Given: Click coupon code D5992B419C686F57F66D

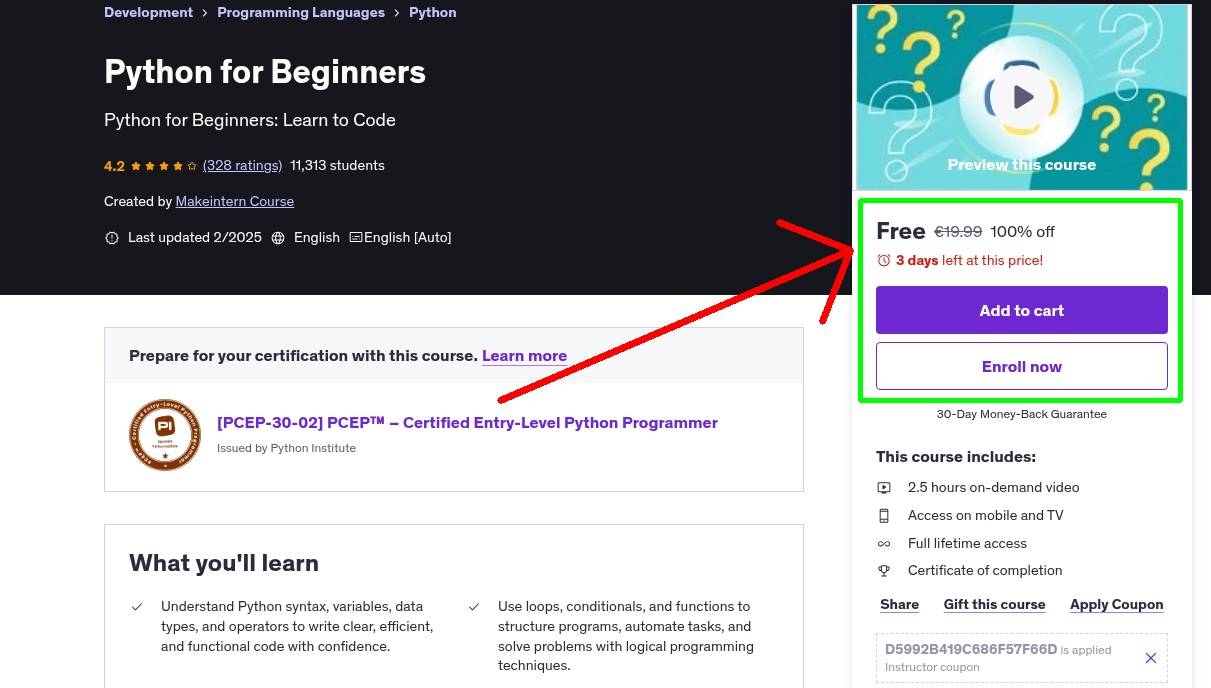Looking at the screenshot, I should pos(971,649).
